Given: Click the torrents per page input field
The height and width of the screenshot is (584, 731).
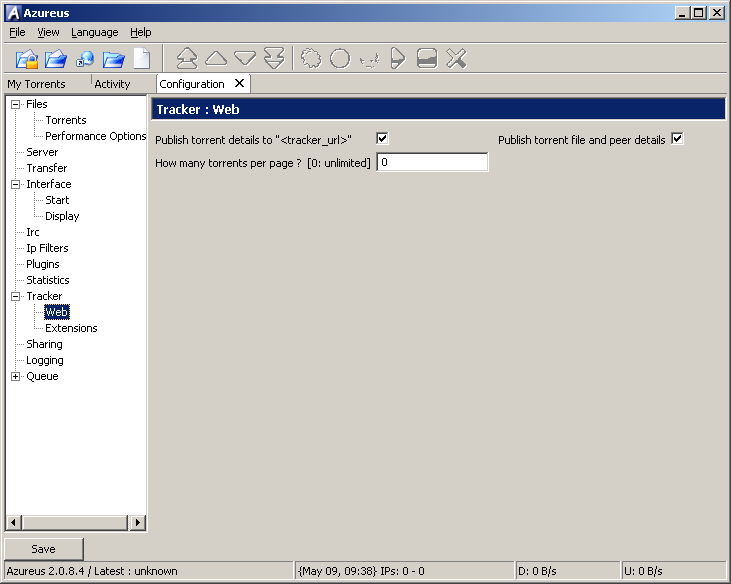Looking at the screenshot, I should point(432,162).
